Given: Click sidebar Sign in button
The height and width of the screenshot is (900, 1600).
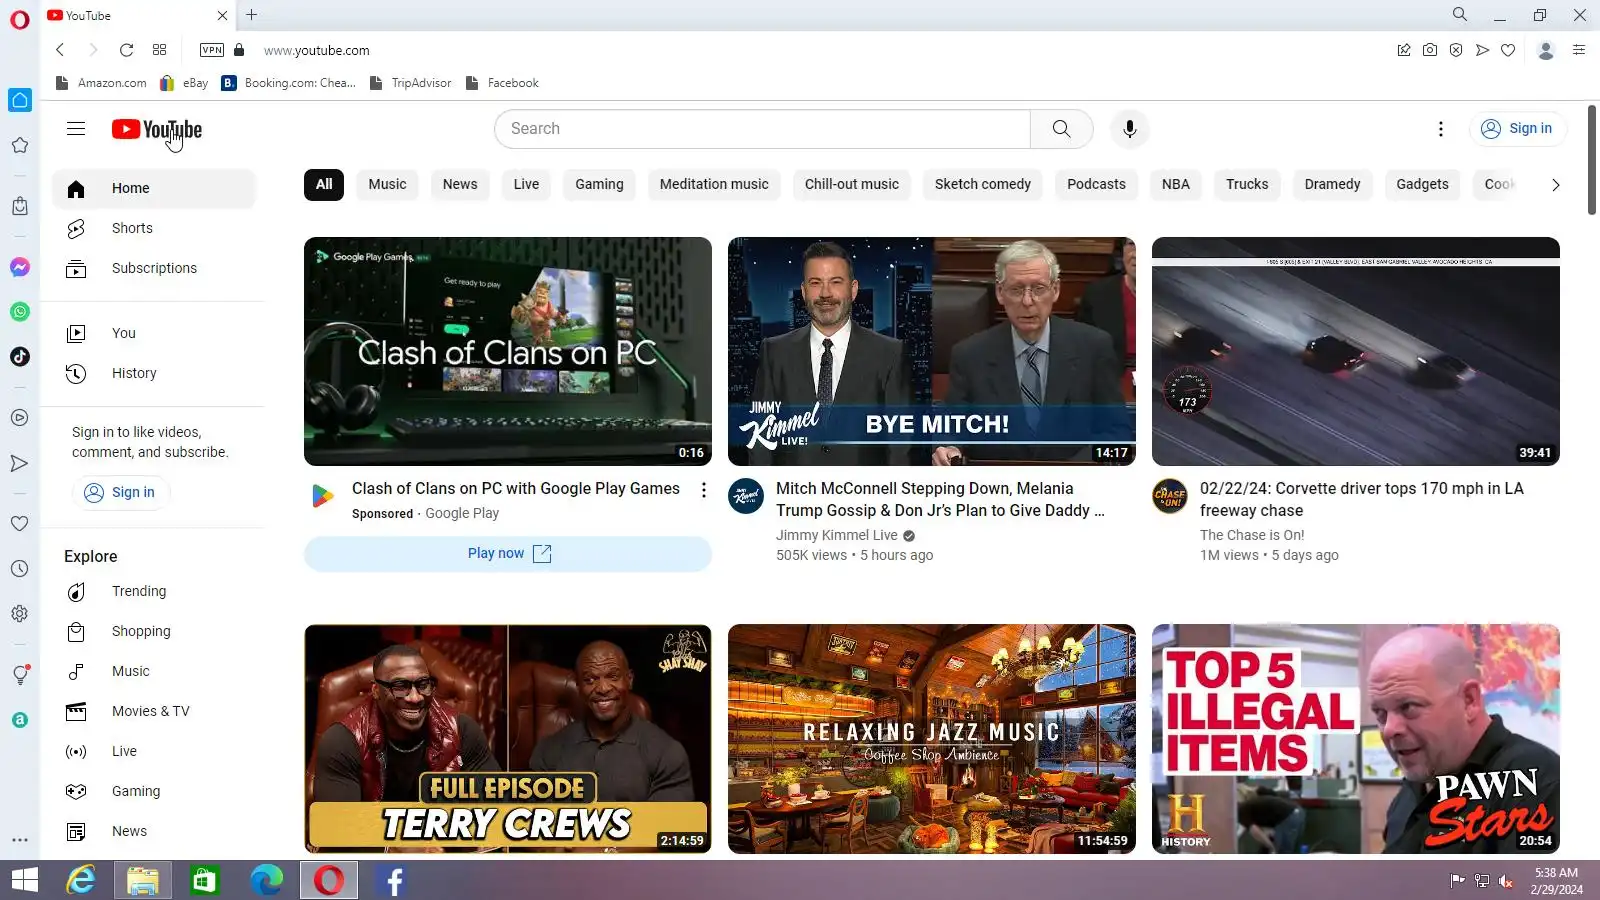Looking at the screenshot, I should click(120, 492).
